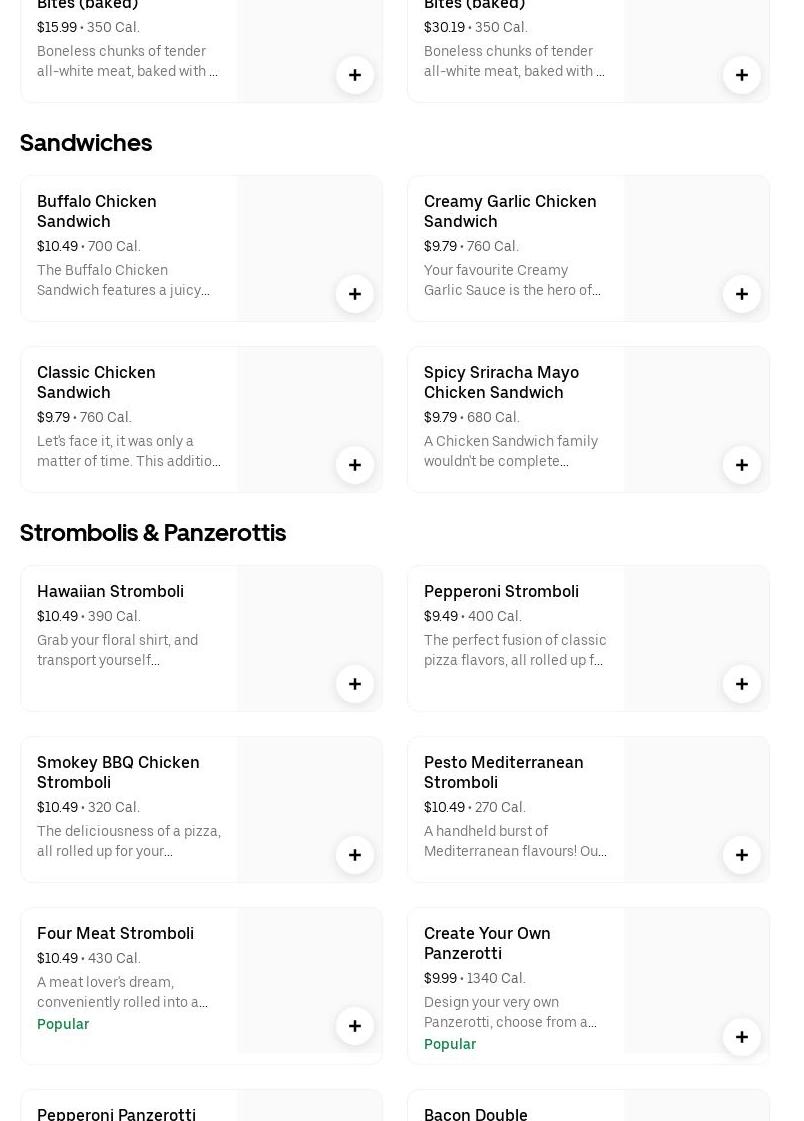
Task: Open Pepperoni Stromboli item title
Action: pyautogui.click(x=501, y=591)
